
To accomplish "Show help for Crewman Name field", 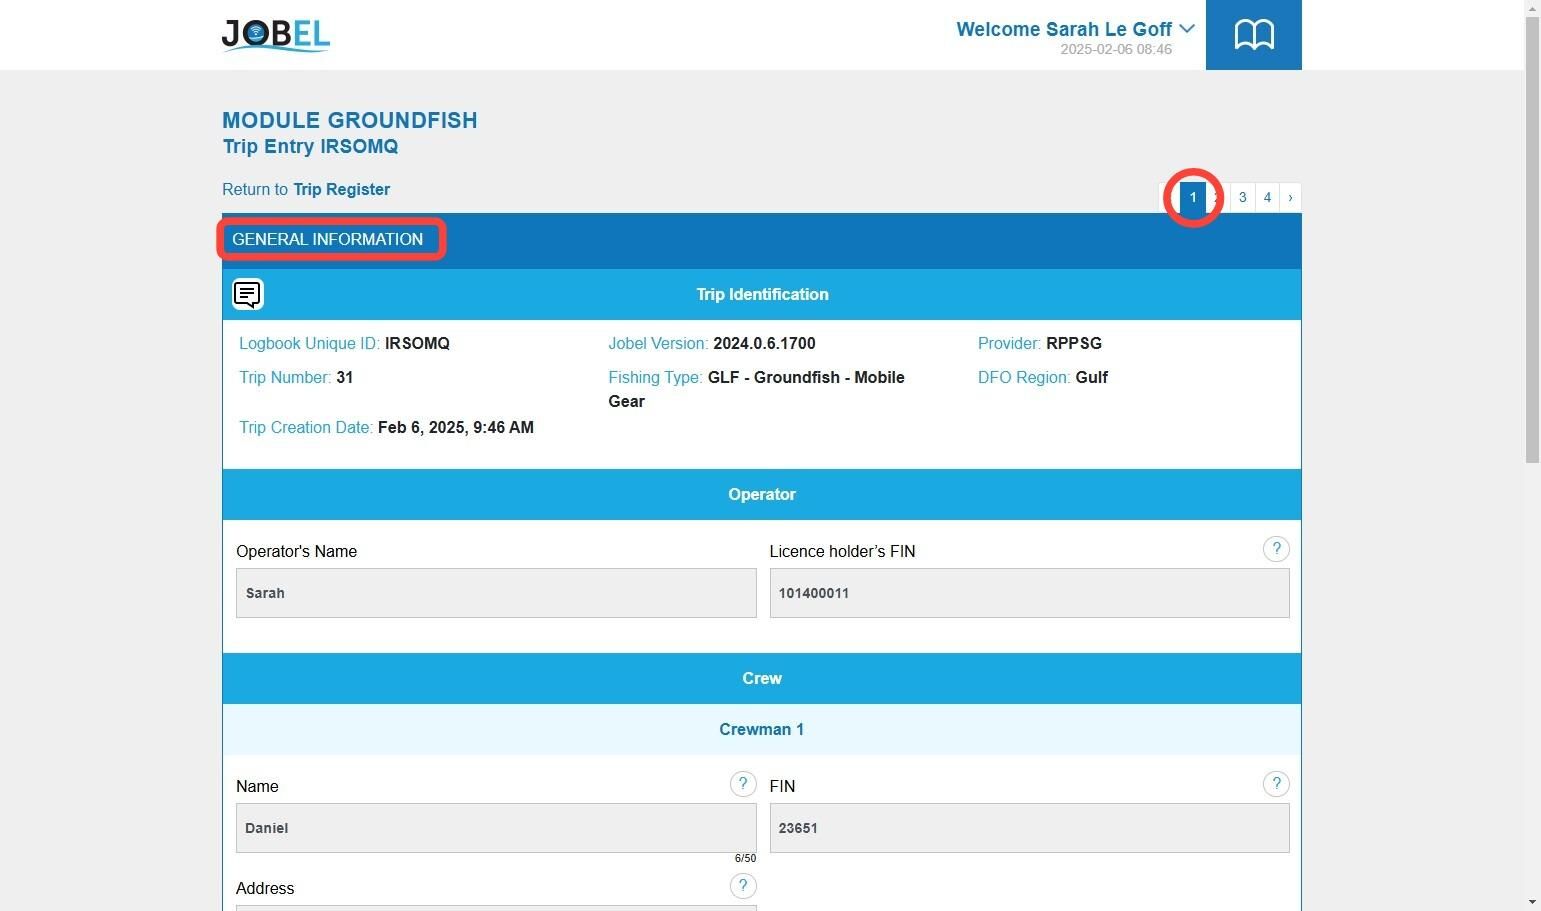I will click(743, 784).
